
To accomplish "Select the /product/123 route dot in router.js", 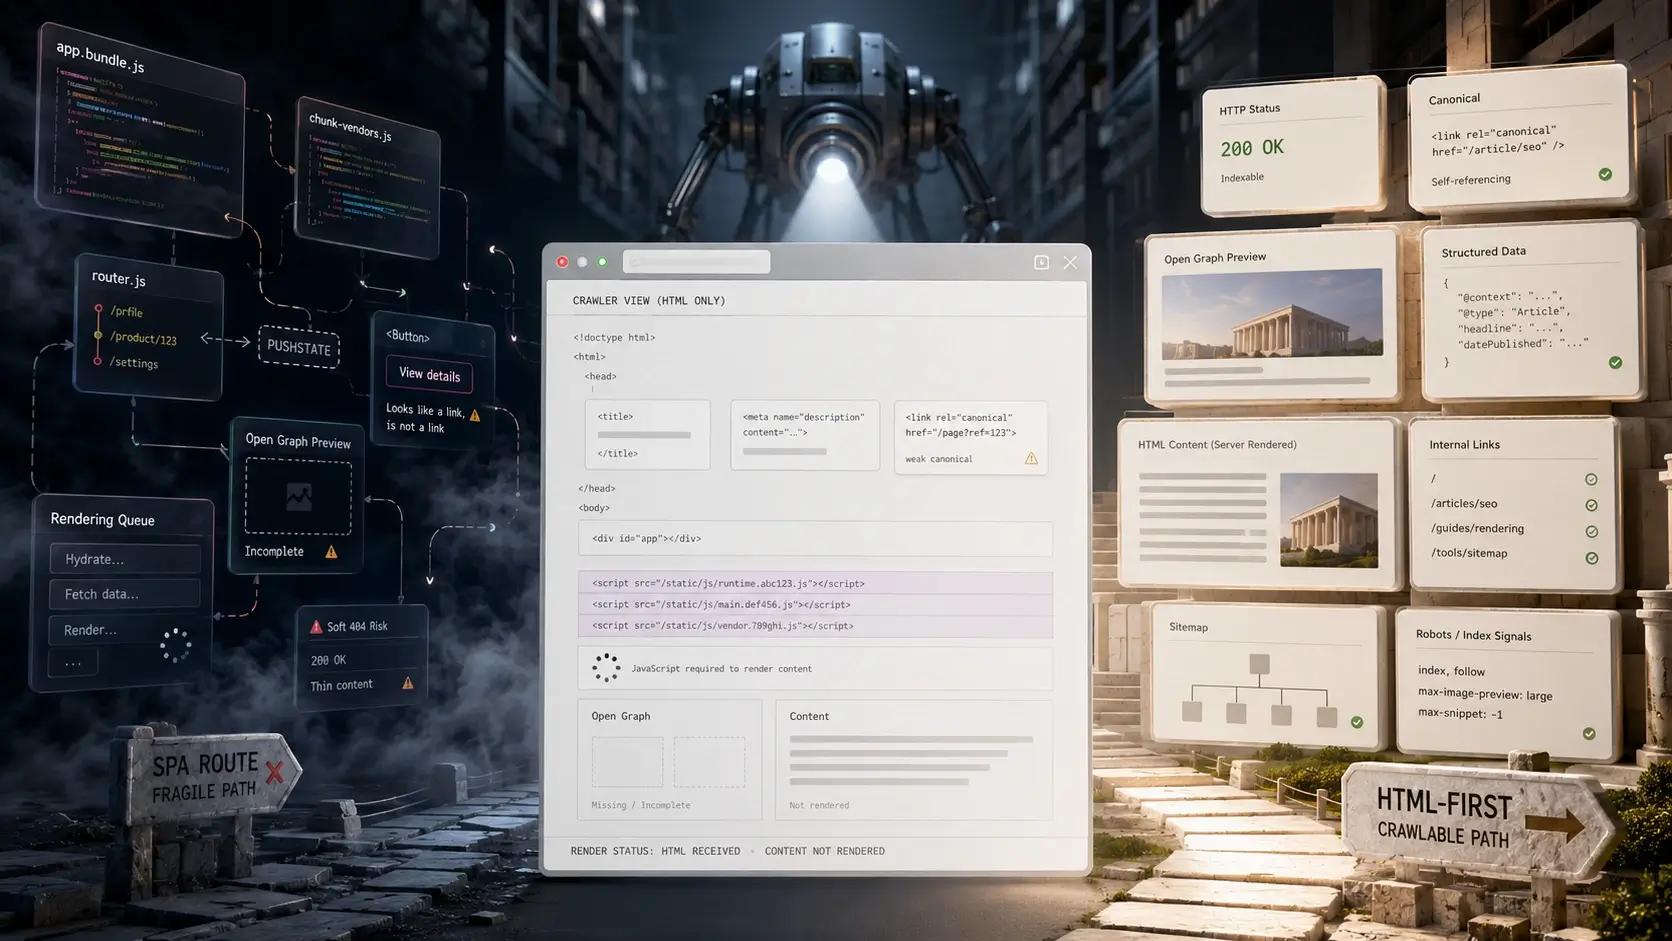I will click(98, 335).
